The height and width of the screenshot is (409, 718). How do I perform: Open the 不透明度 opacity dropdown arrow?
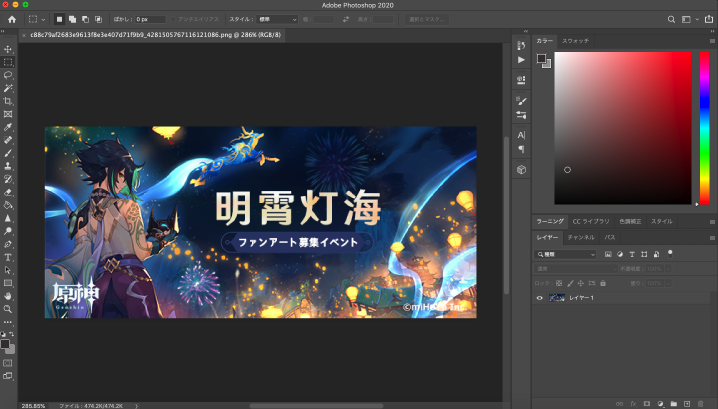(668, 269)
